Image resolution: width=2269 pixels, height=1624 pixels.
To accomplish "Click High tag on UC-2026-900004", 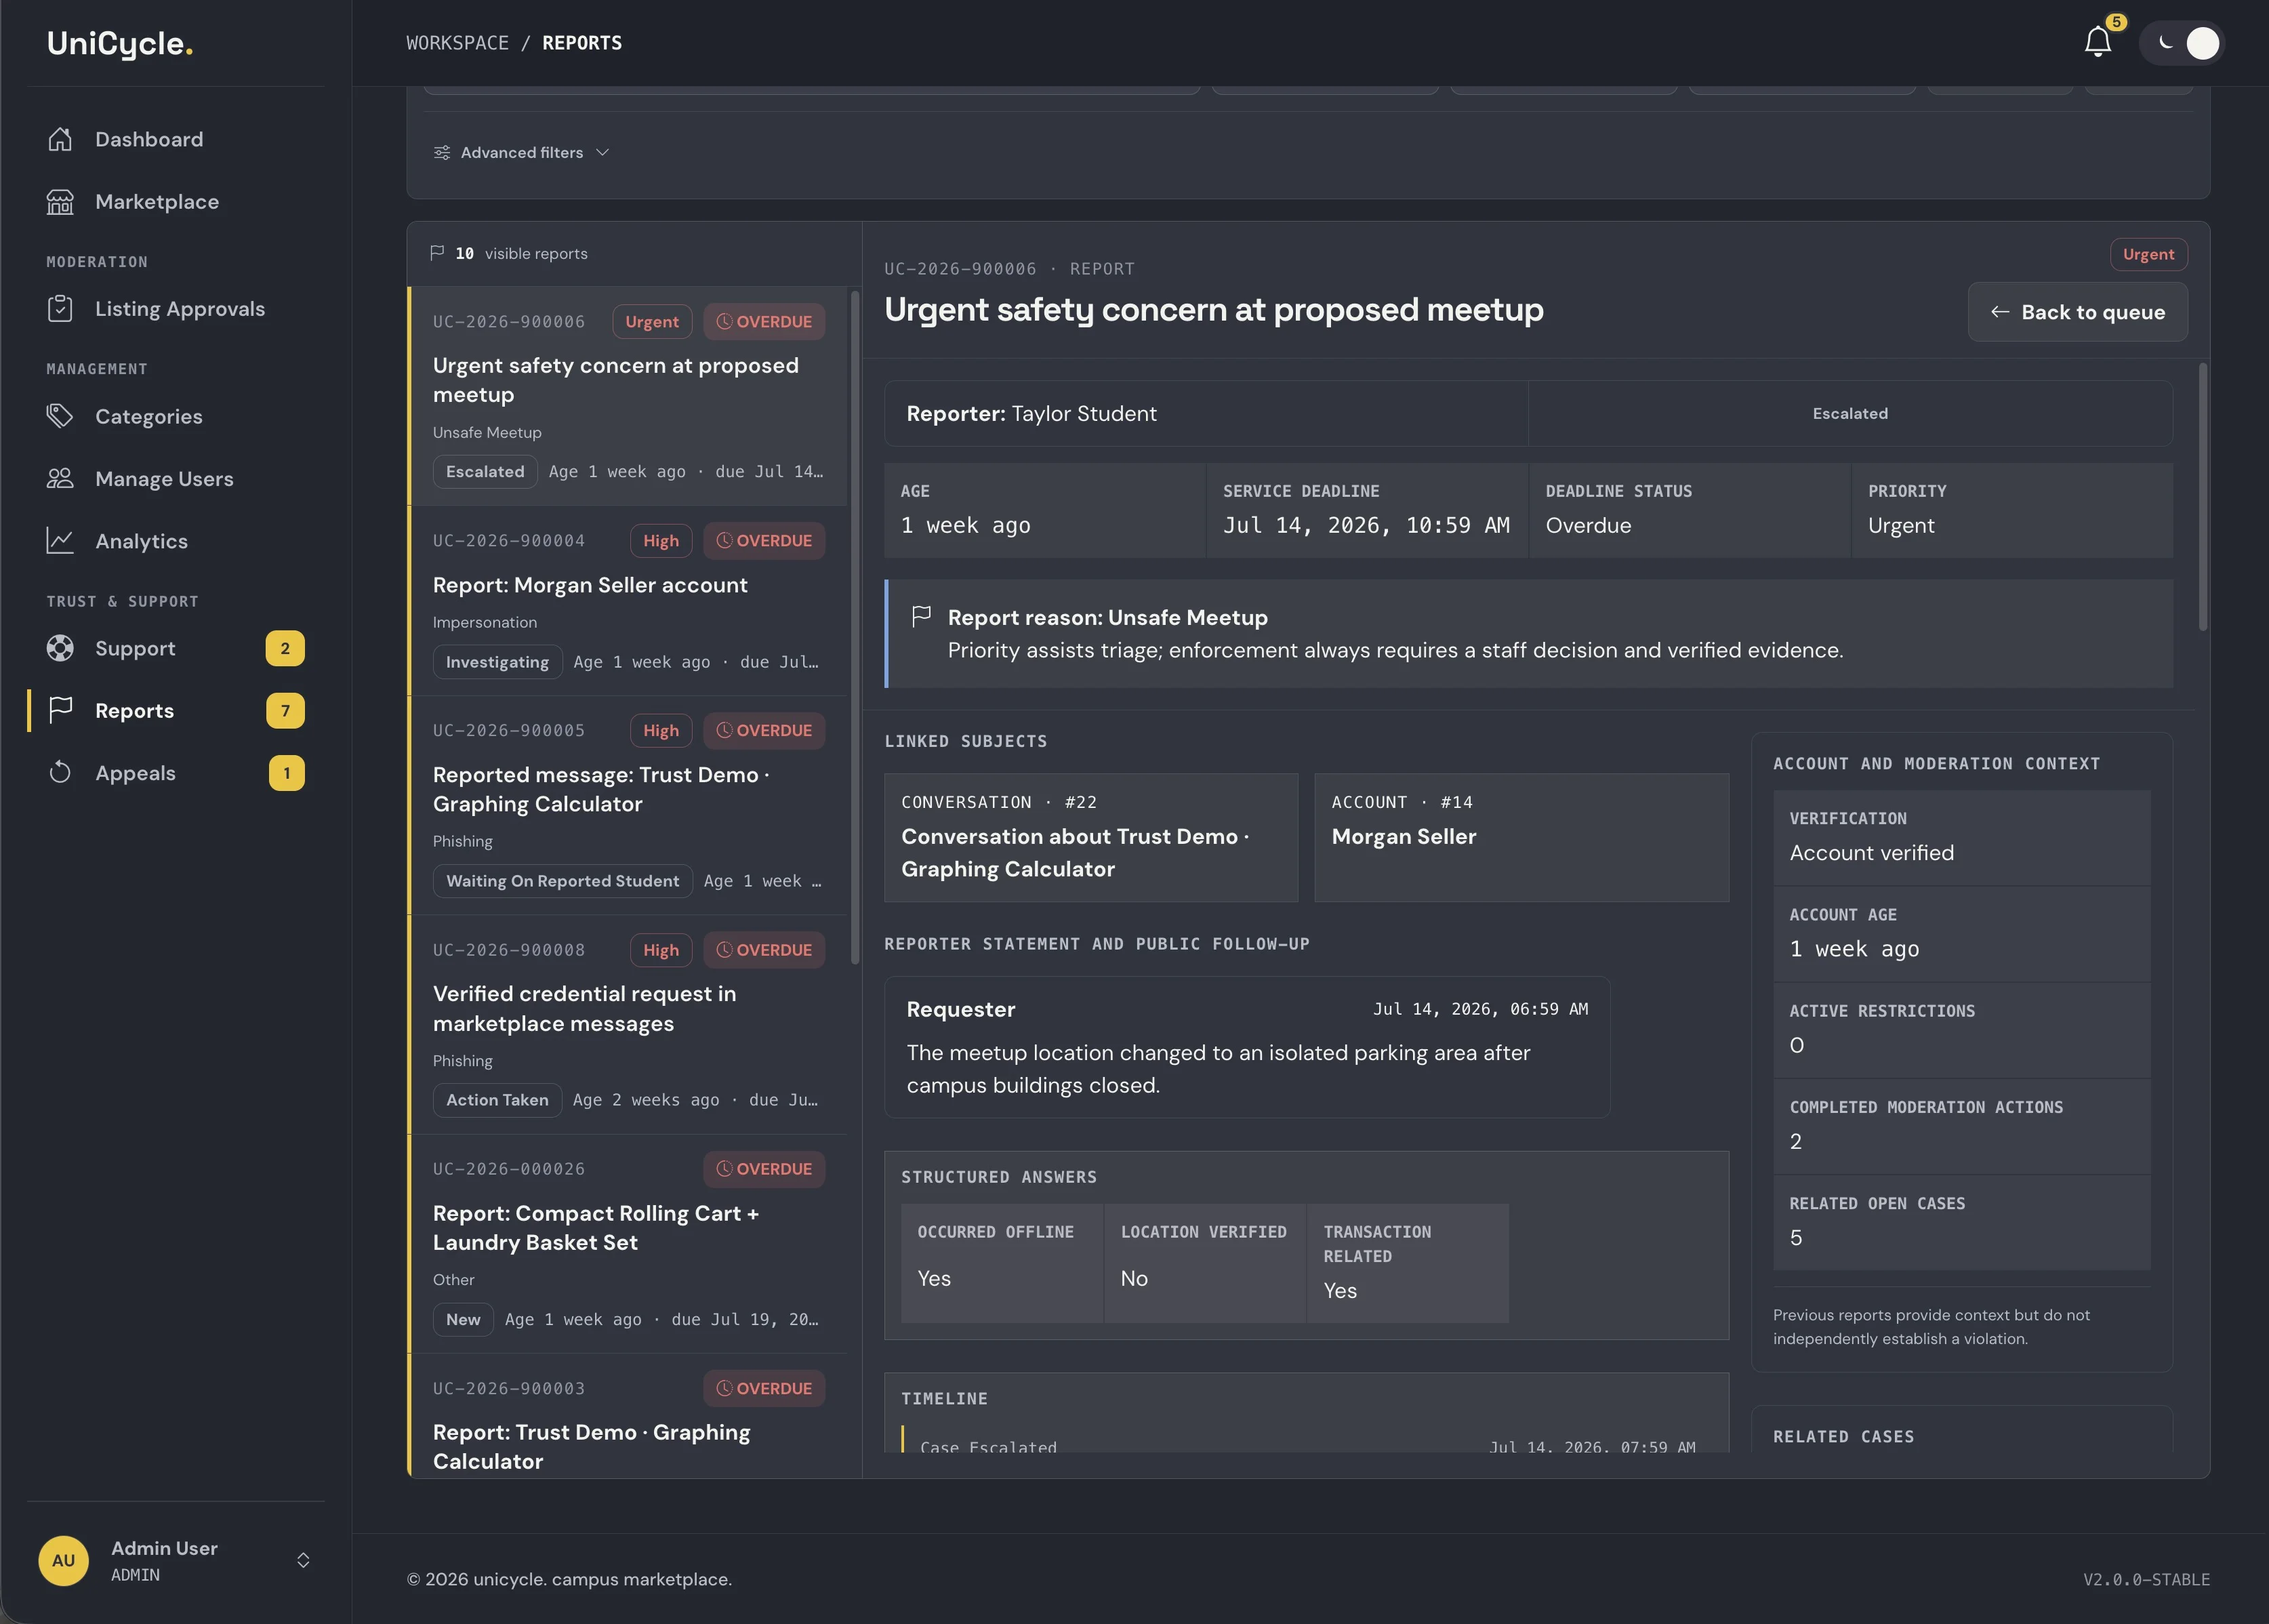I will tap(661, 541).
